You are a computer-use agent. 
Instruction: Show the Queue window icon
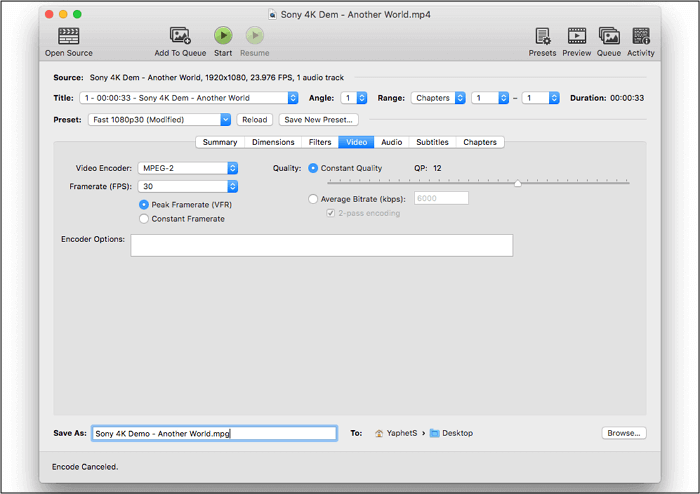[x=609, y=36]
